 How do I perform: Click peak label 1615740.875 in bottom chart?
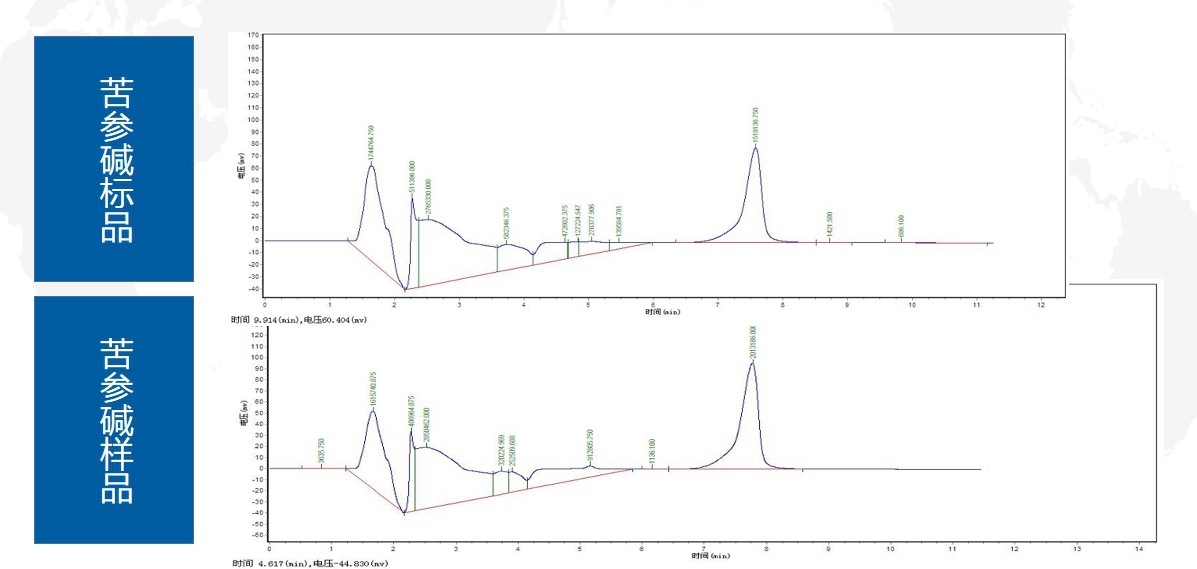tap(373, 390)
